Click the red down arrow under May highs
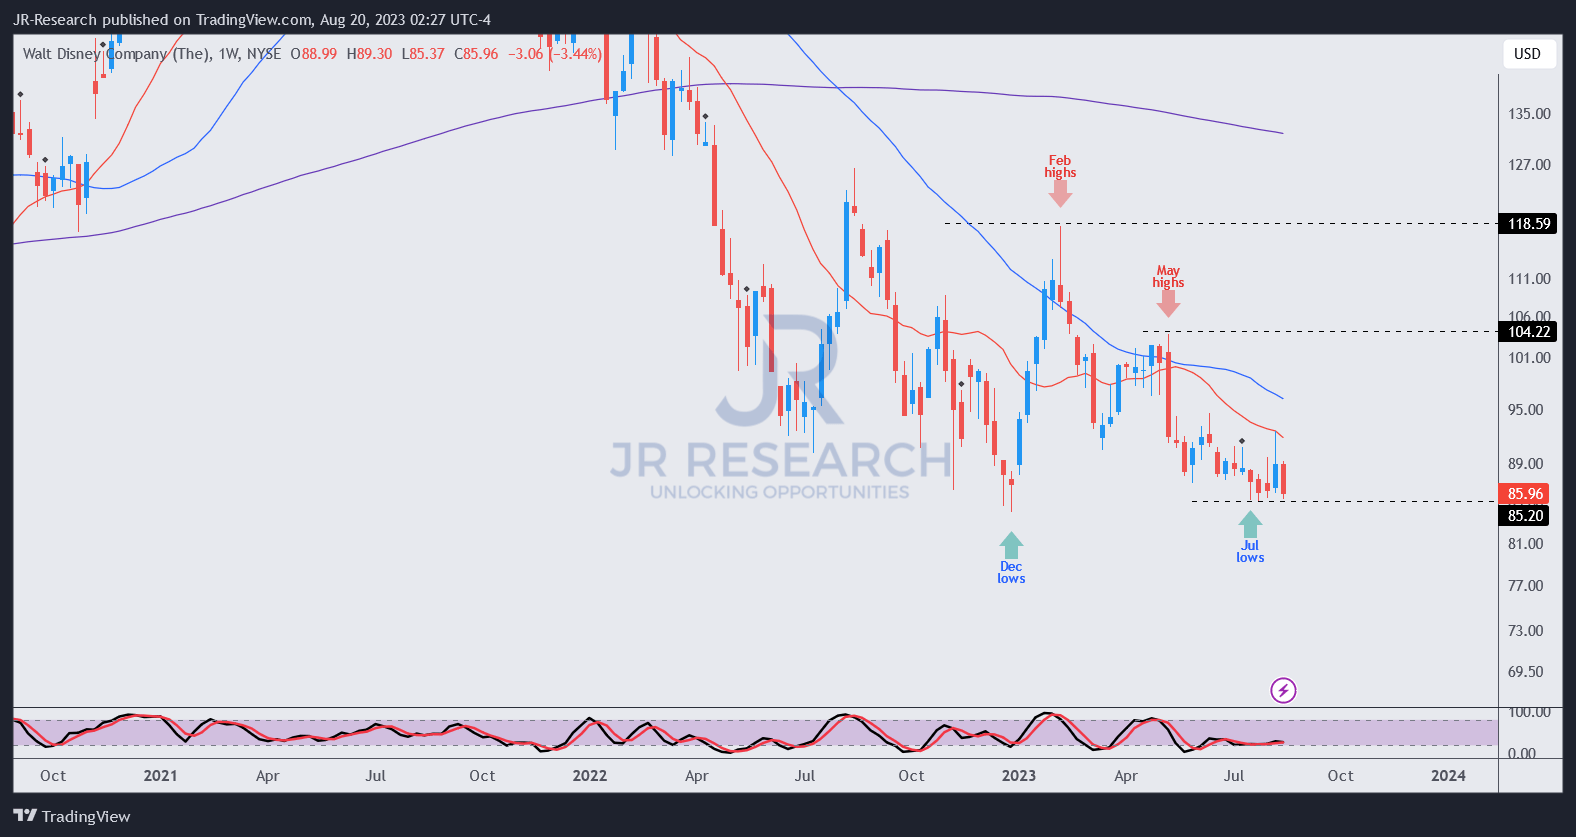This screenshot has width=1576, height=837. coord(1168,304)
